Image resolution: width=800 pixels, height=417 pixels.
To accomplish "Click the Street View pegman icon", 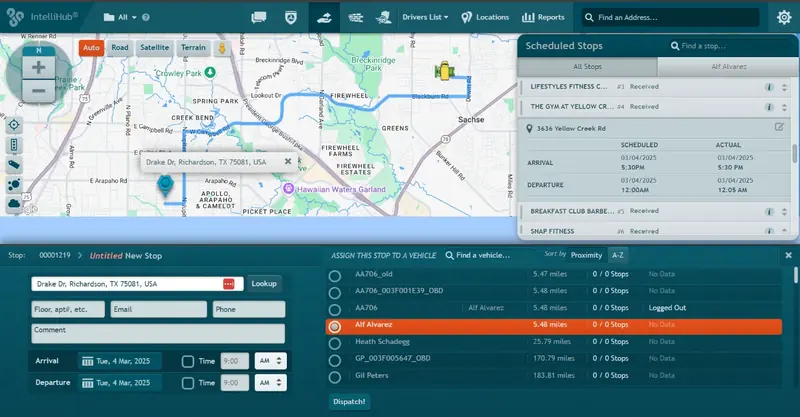I will click(x=222, y=48).
